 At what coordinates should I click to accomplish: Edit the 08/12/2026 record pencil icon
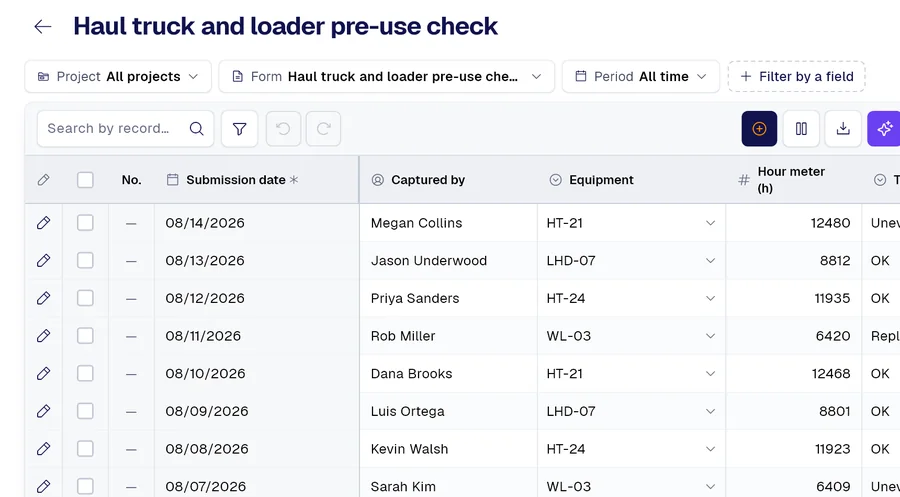coord(44,298)
